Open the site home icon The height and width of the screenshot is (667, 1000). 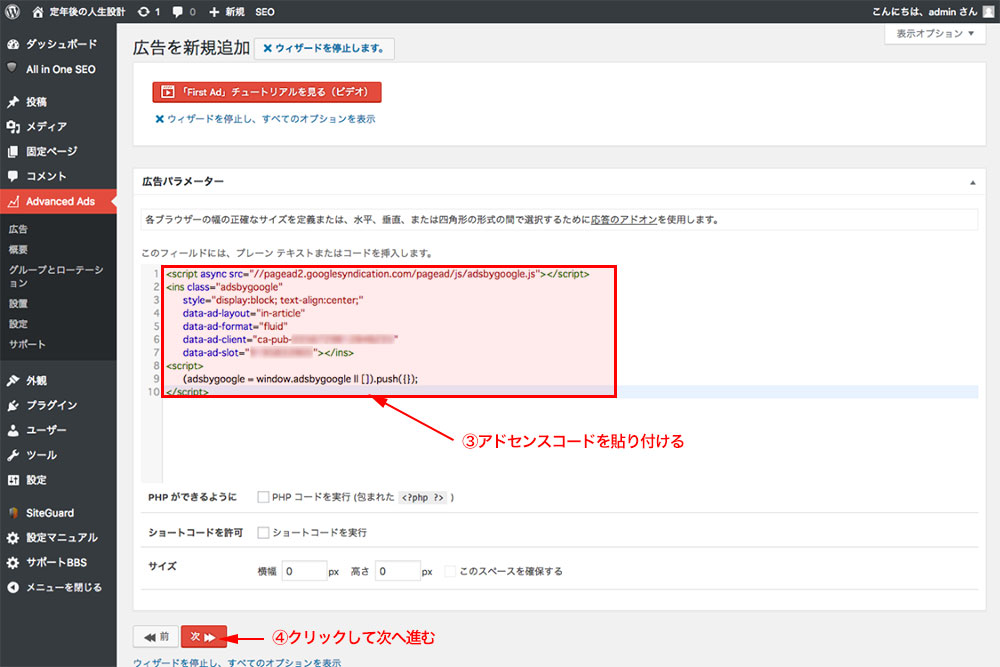[38, 12]
